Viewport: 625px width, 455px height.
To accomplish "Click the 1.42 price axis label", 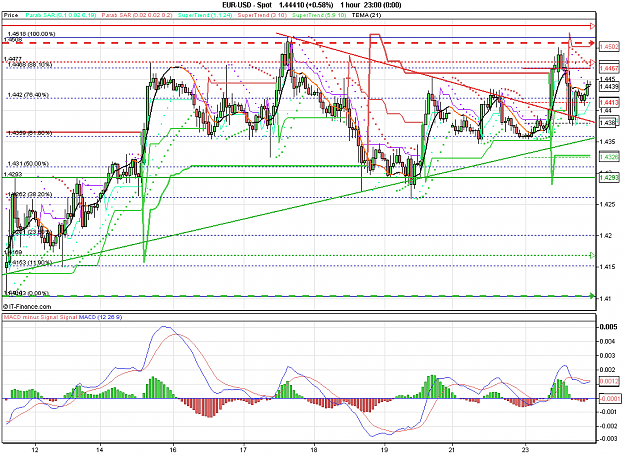I will coord(606,235).
